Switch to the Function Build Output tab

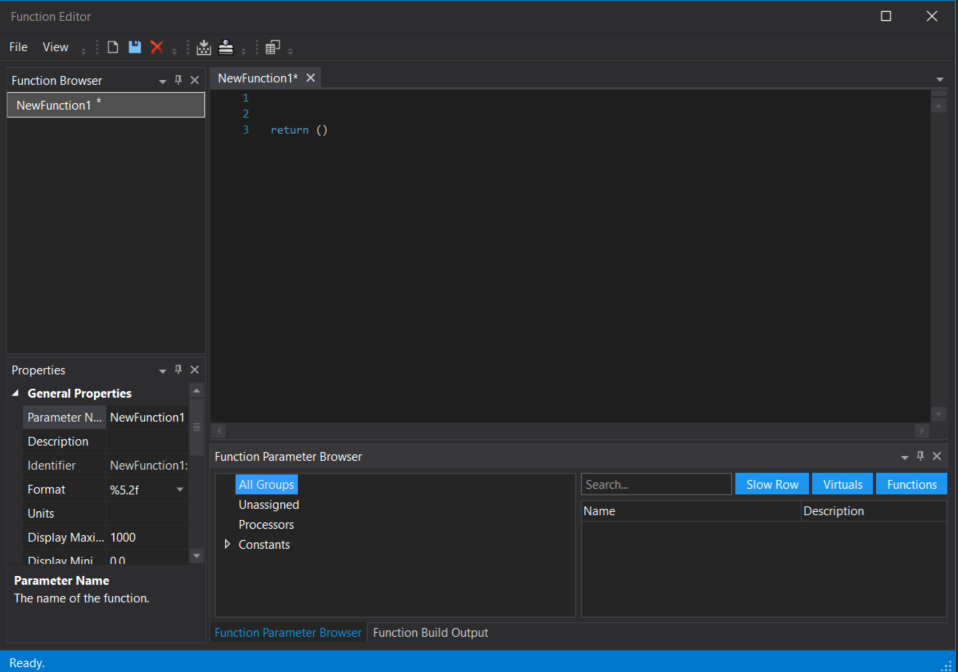click(x=428, y=632)
